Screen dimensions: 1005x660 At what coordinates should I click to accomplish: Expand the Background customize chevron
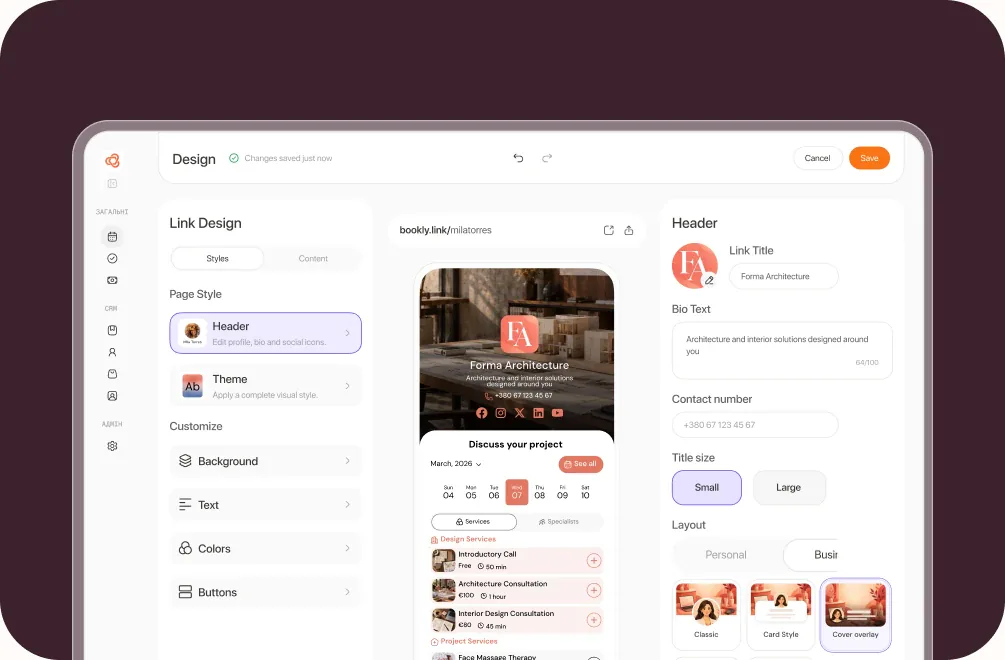(347, 461)
